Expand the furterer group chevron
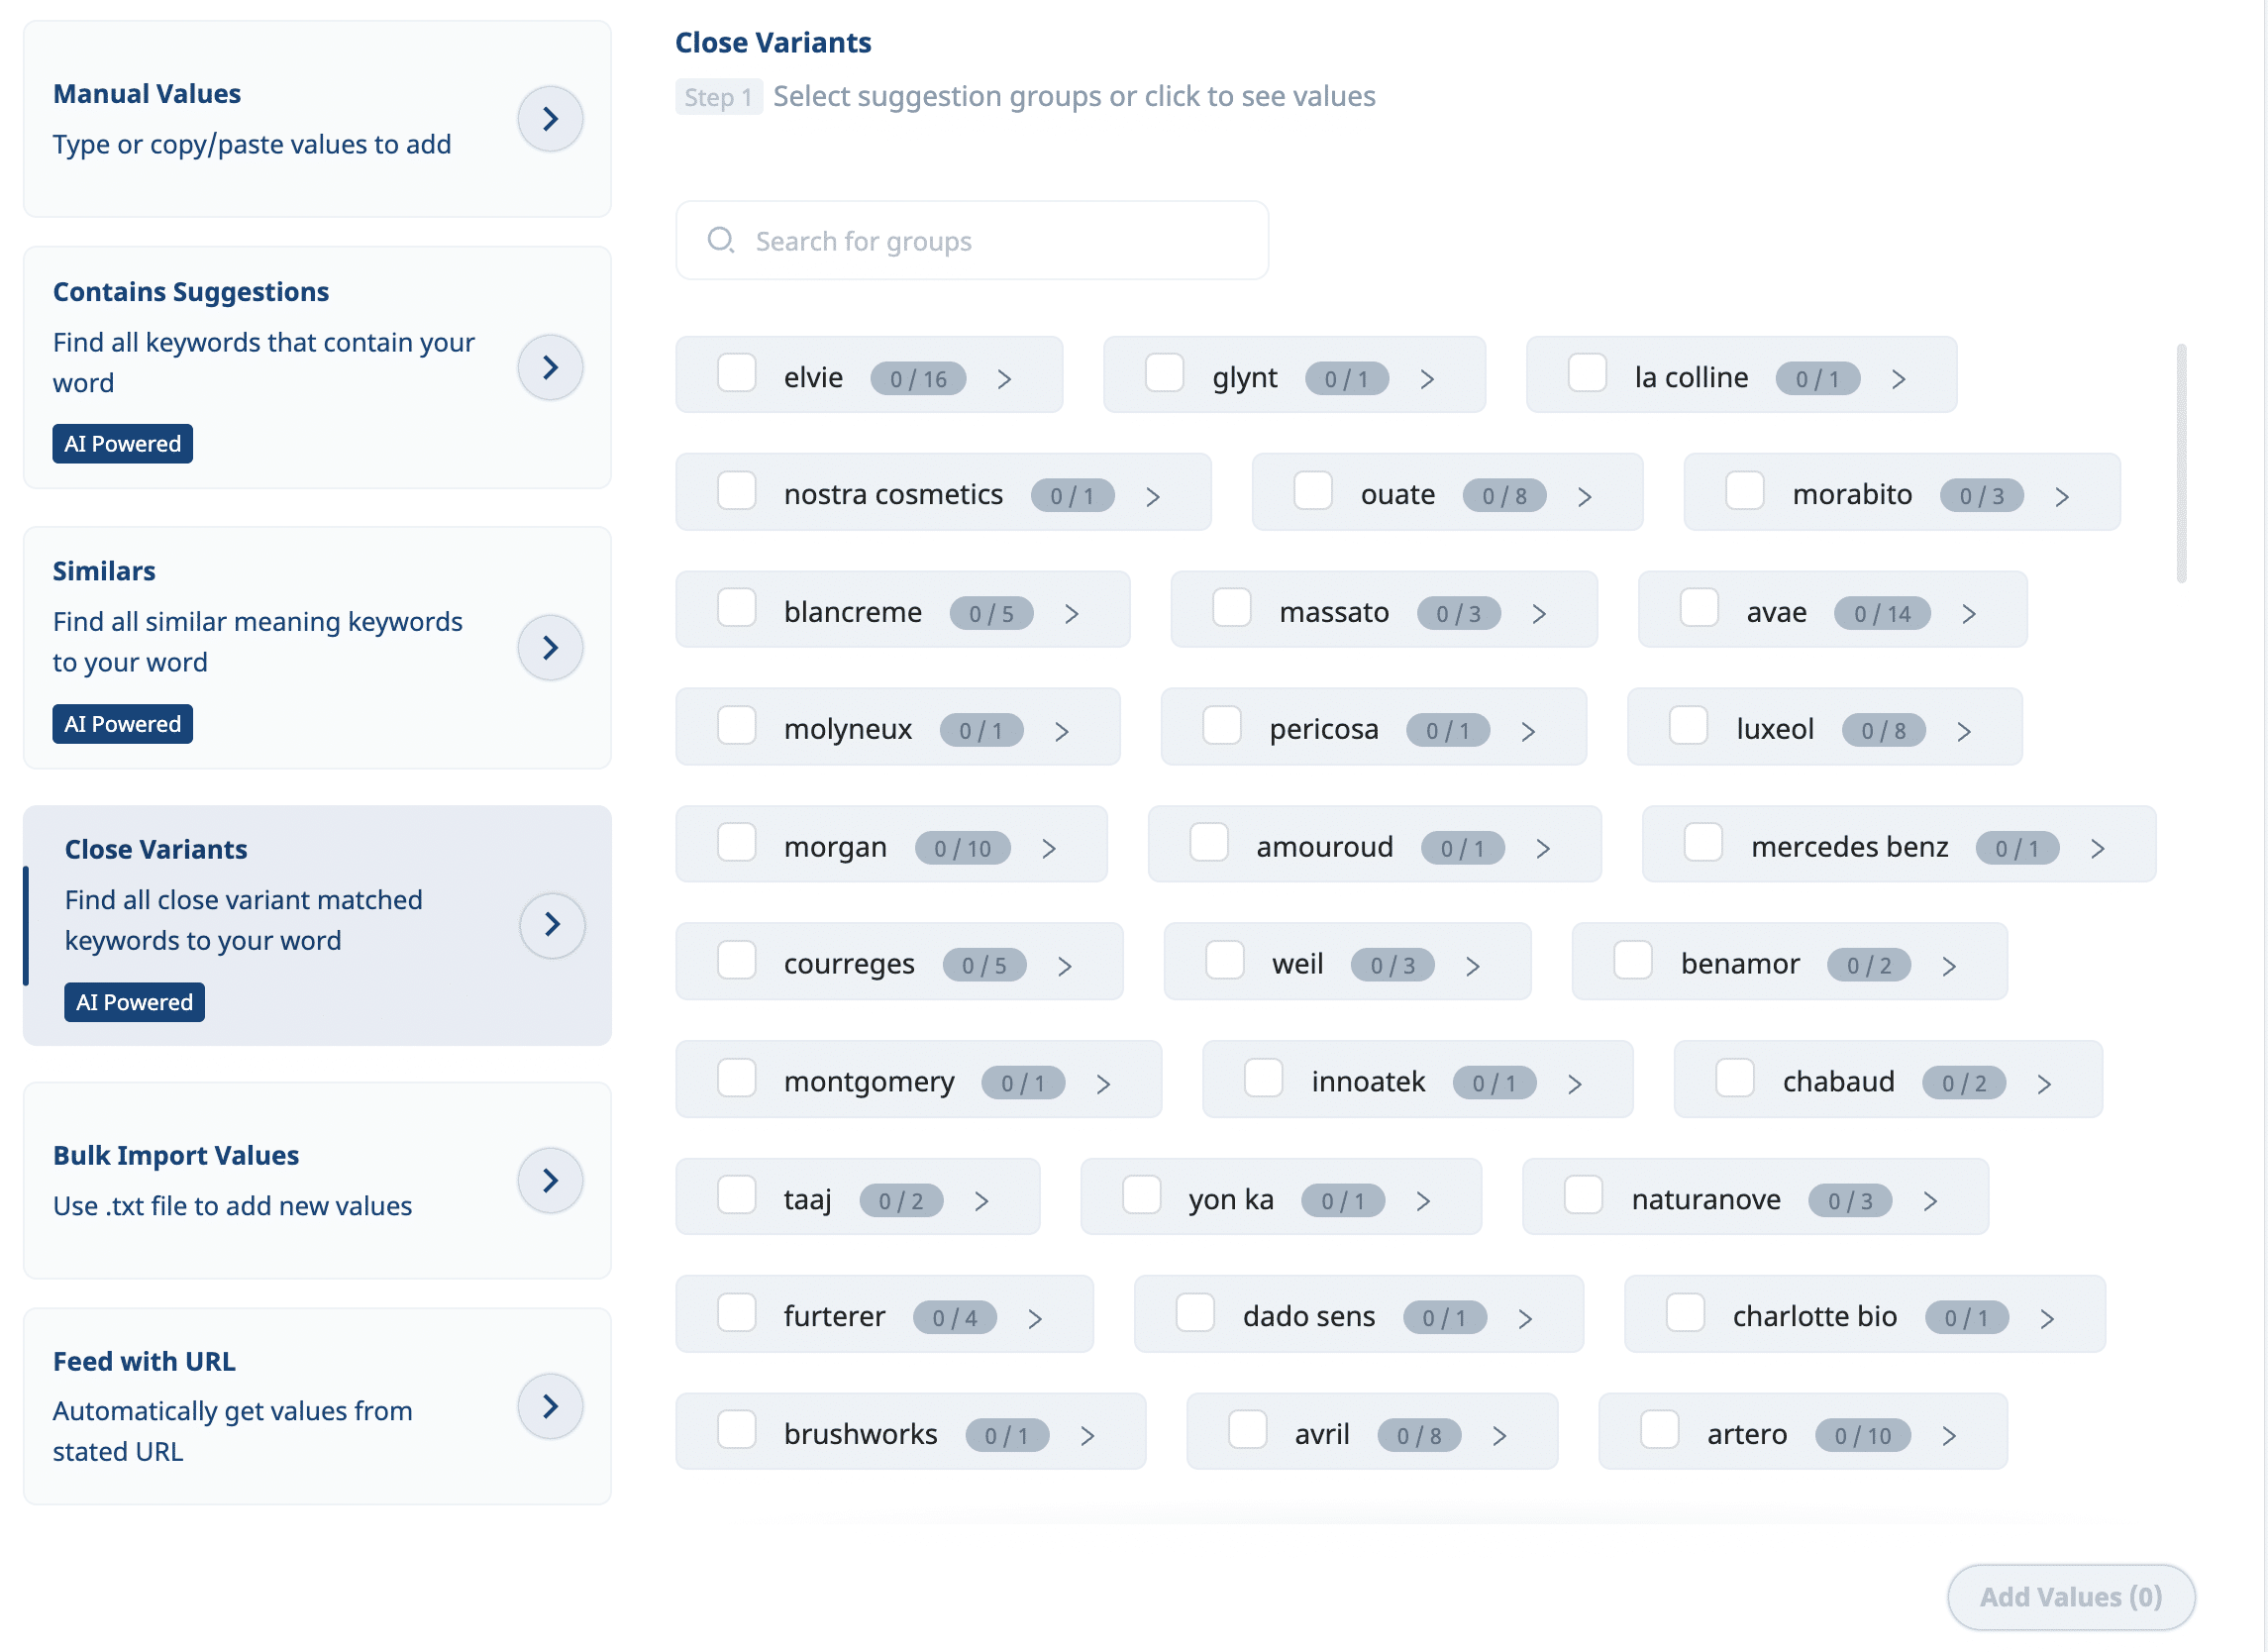This screenshot has height=1652, width=2268. point(1035,1318)
